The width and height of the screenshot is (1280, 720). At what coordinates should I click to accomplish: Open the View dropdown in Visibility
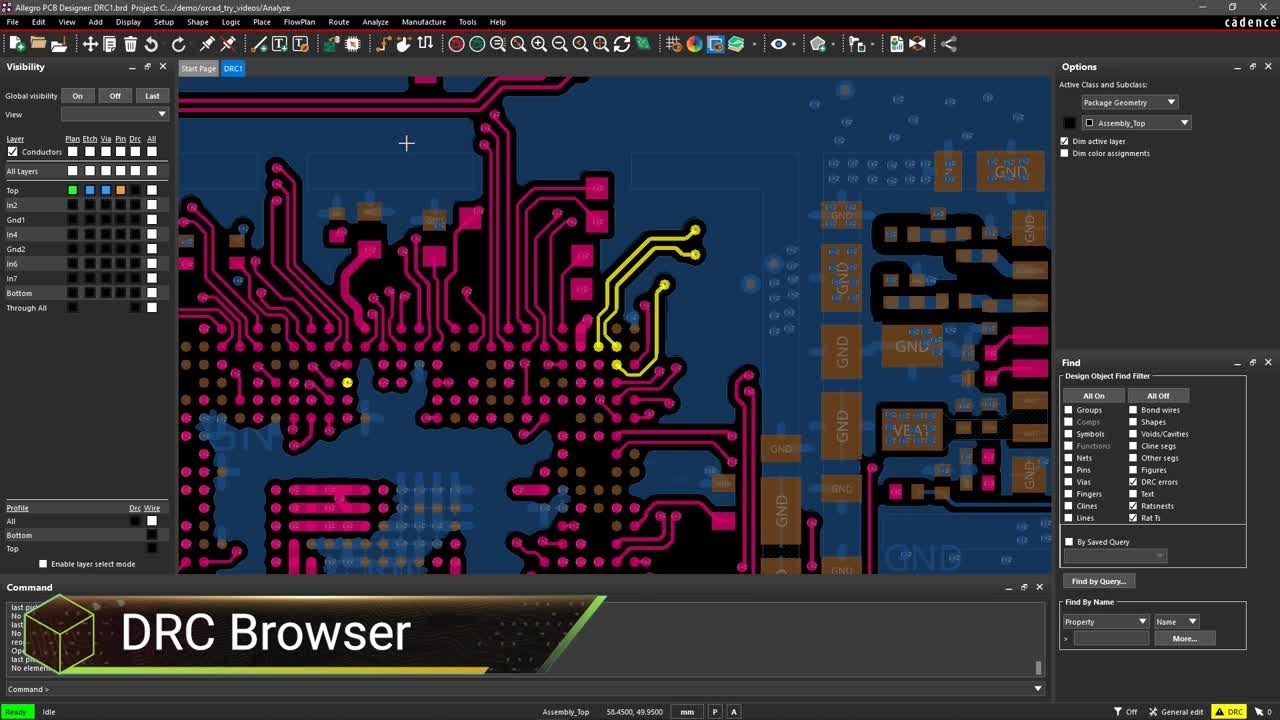(115, 114)
